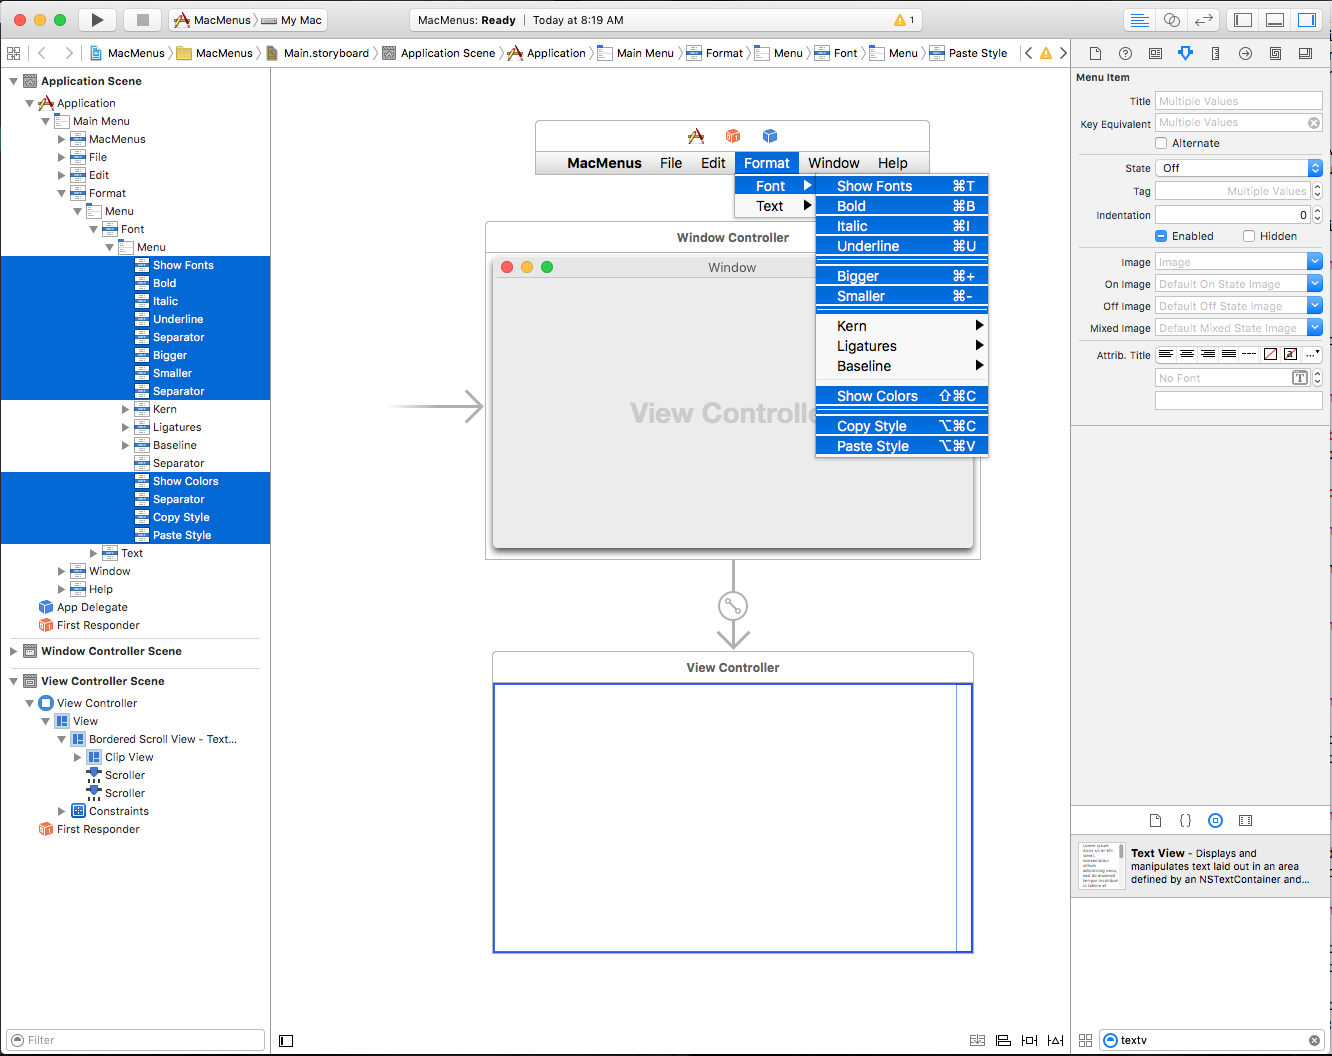Open the Window menu in the menu designer
This screenshot has width=1332, height=1056.
point(833,163)
